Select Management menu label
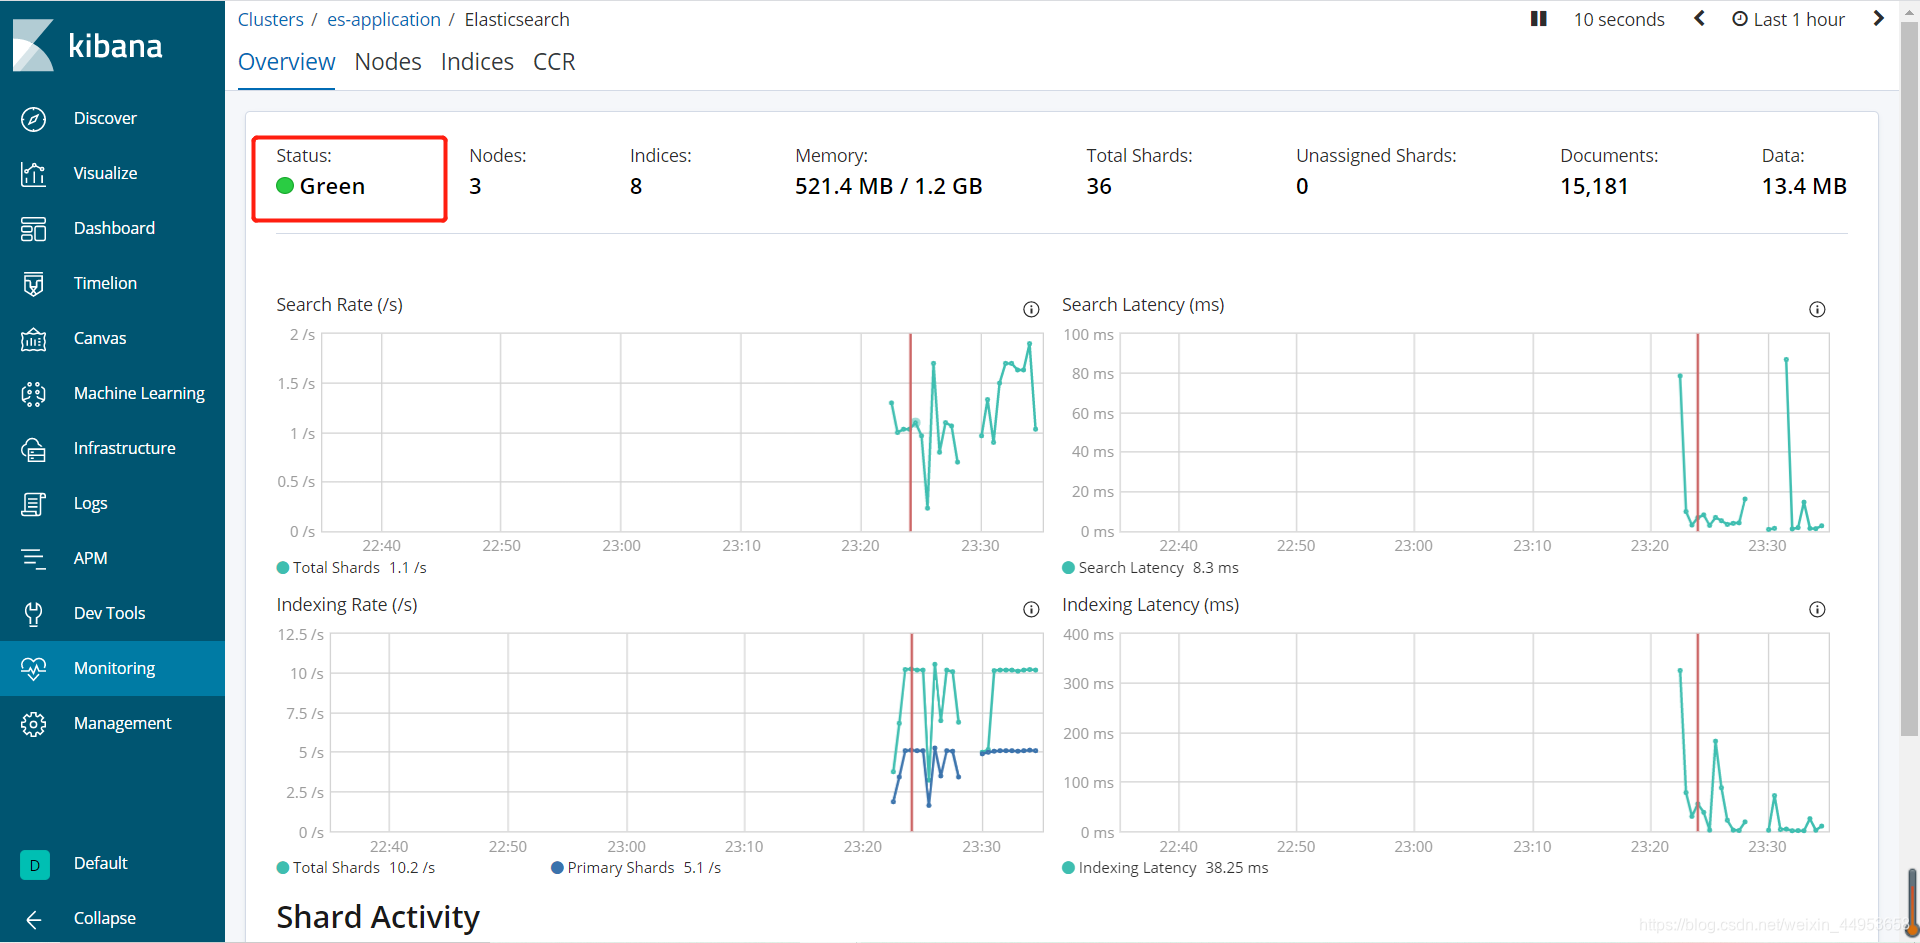Screen dimensions: 1920x943 tap(122, 724)
